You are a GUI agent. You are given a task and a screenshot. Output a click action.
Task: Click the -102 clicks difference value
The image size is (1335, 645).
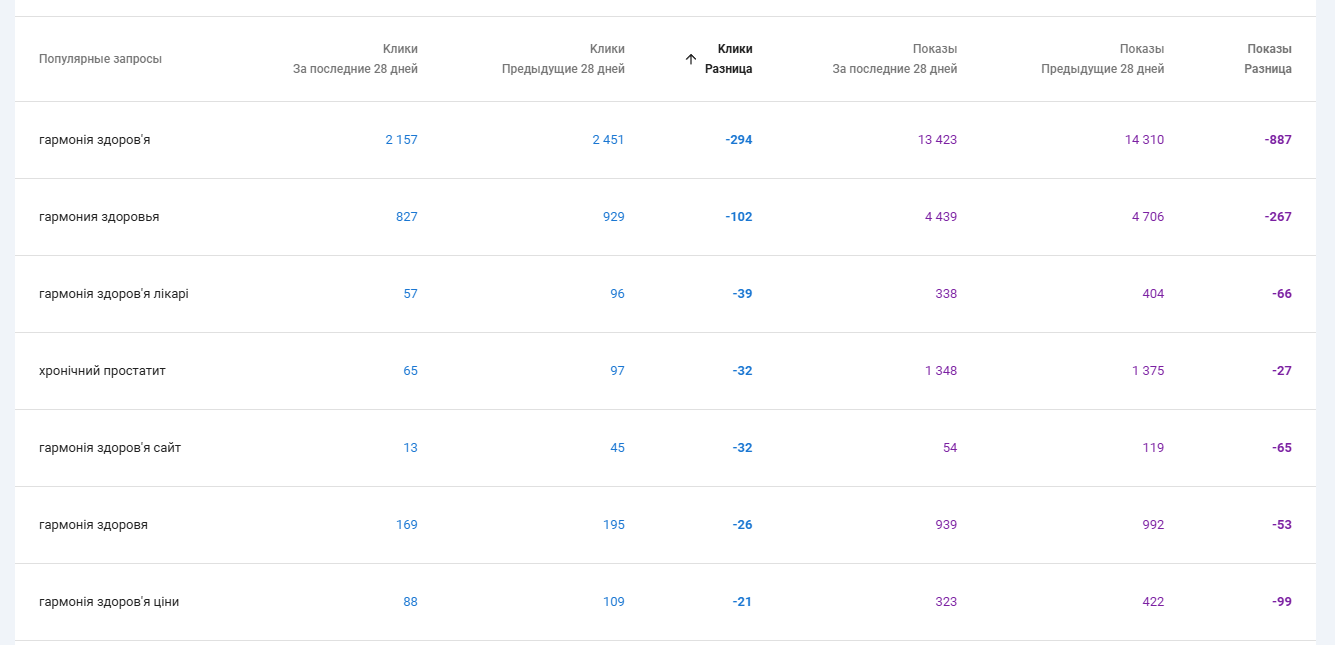point(739,217)
